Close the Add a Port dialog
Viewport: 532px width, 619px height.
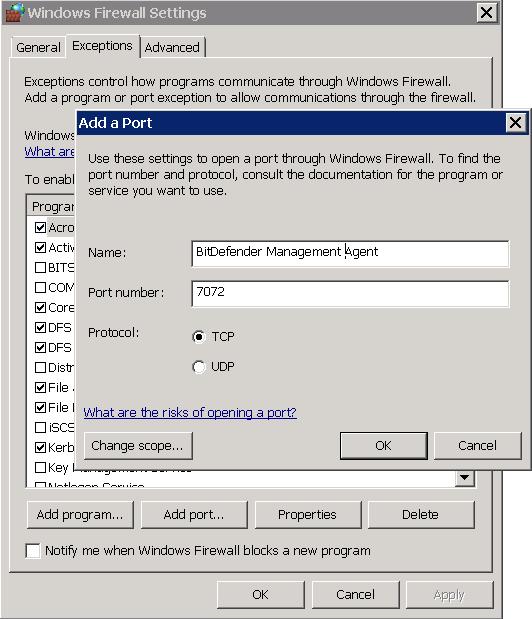pos(515,123)
